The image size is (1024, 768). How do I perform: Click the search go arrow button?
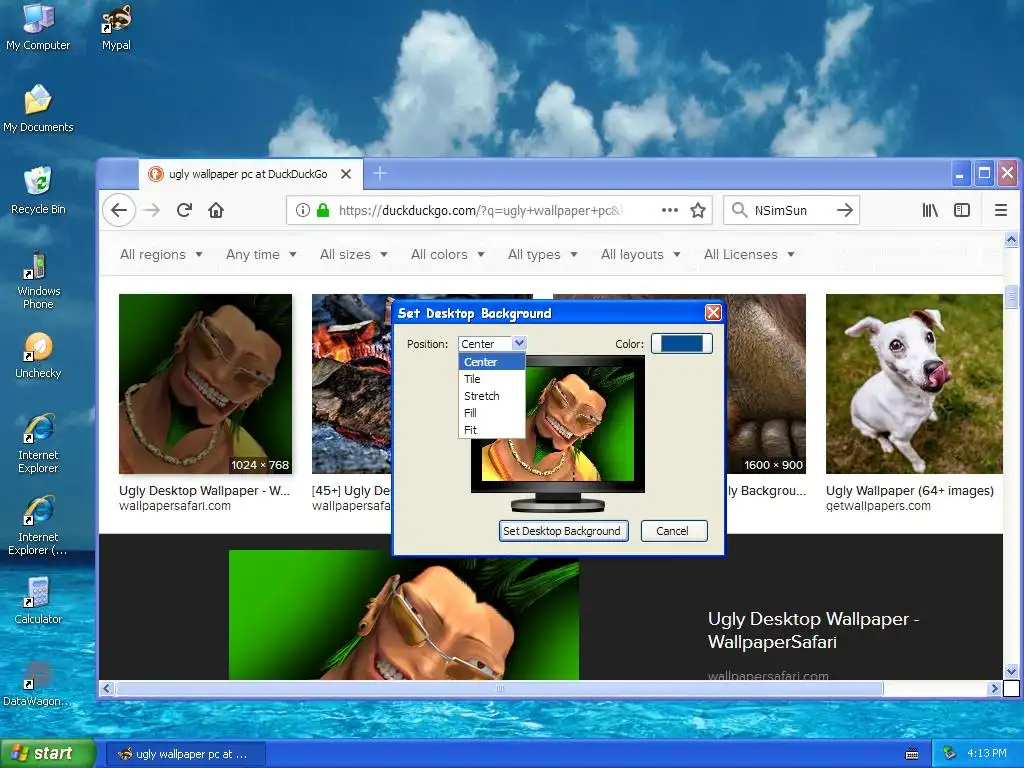point(844,210)
